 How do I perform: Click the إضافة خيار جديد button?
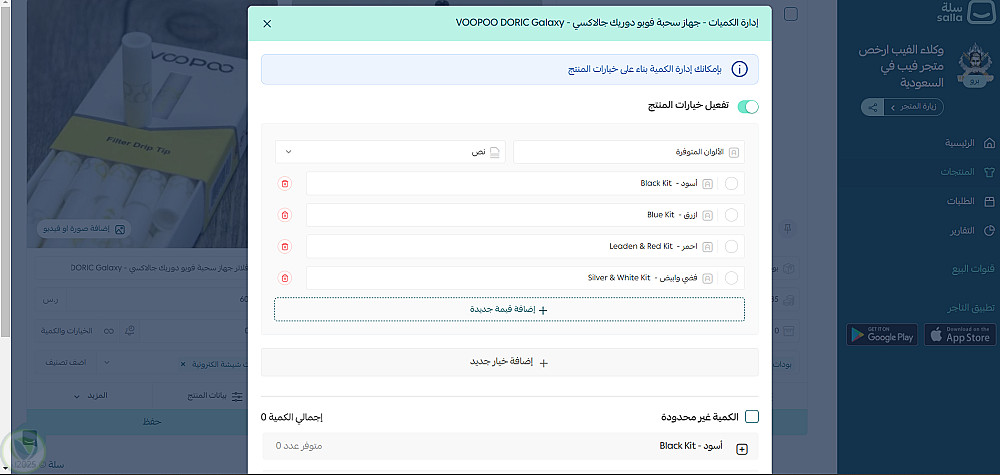(510, 362)
